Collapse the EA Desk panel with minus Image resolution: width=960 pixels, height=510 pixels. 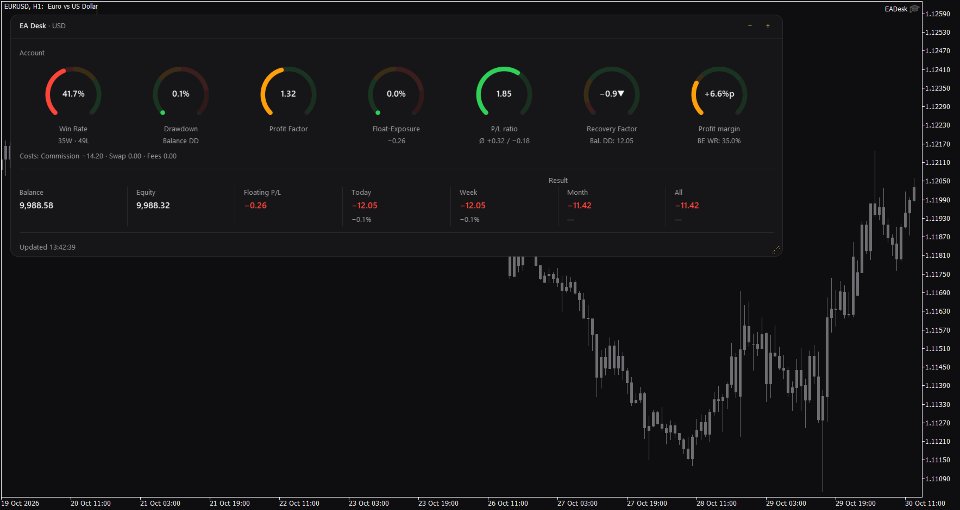click(750, 26)
